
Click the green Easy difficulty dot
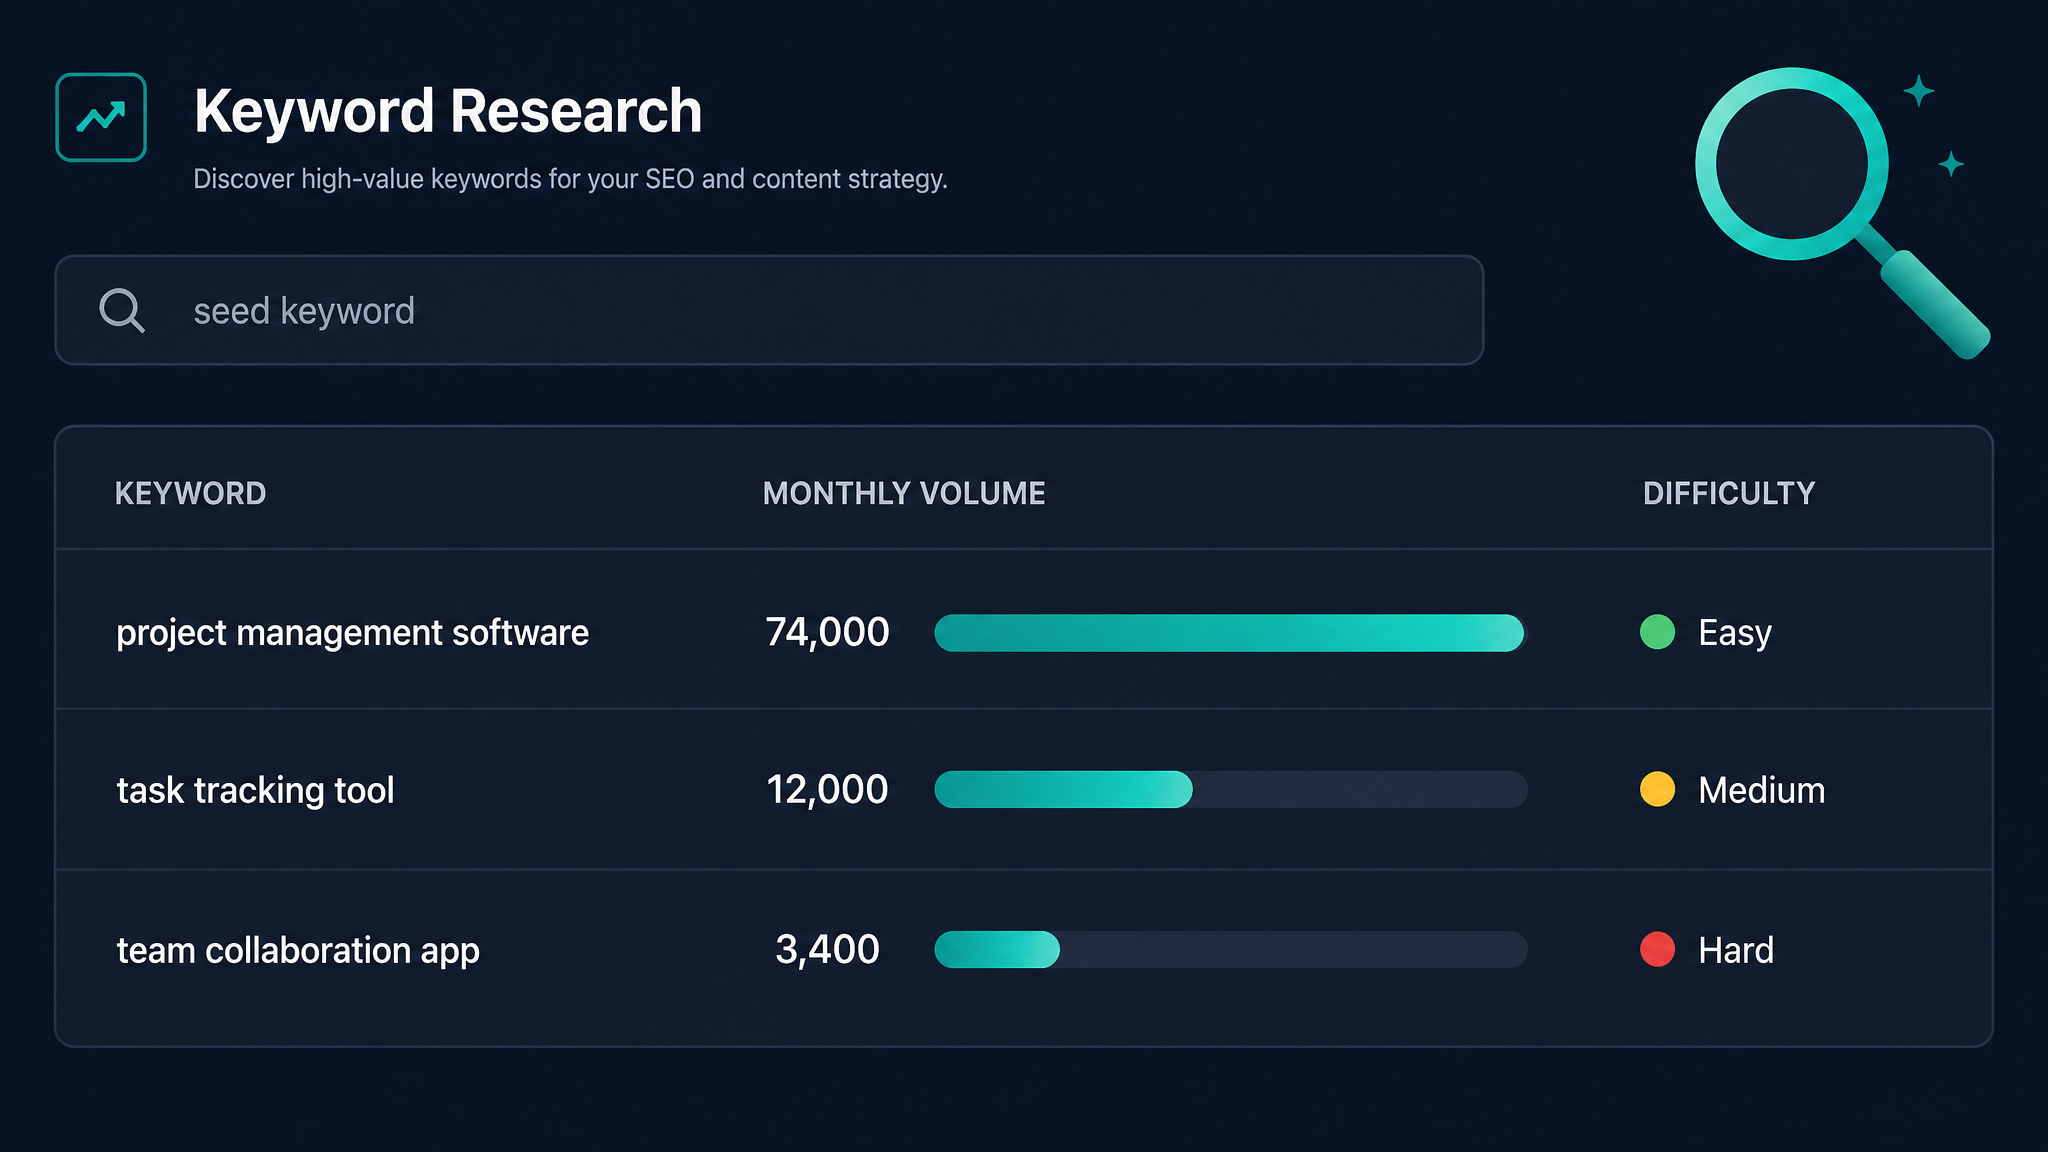pyautogui.click(x=1657, y=632)
